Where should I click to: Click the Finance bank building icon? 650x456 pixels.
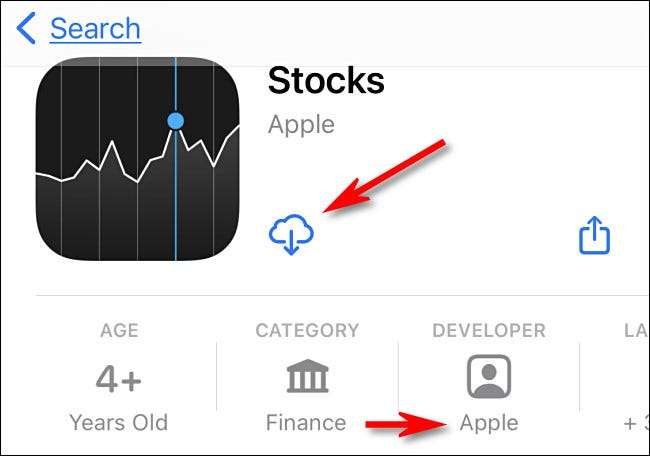coord(307,377)
